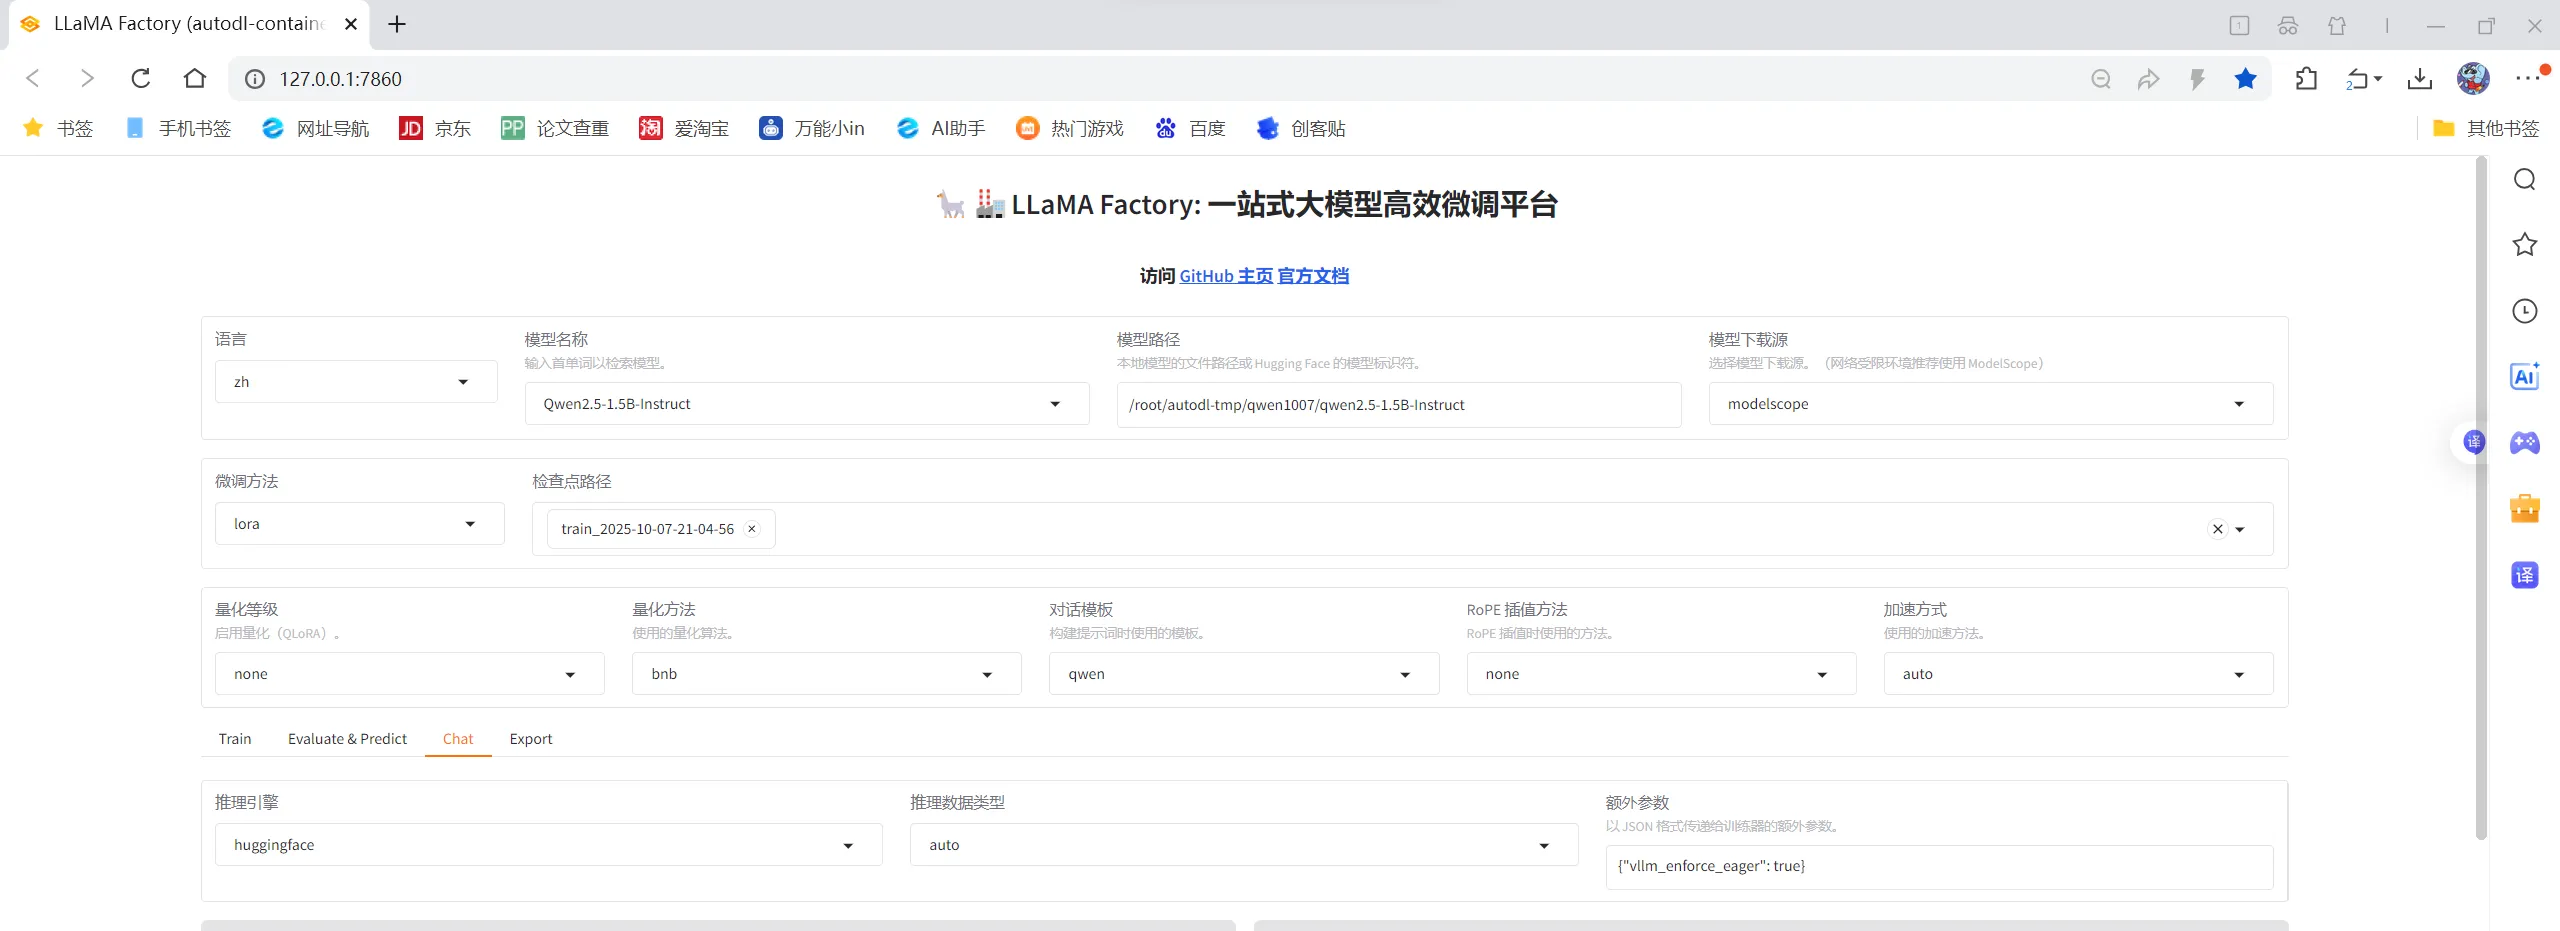Switch to the Evaluate & Predict tab
Viewport: 2560px width, 931px height.
(347, 739)
